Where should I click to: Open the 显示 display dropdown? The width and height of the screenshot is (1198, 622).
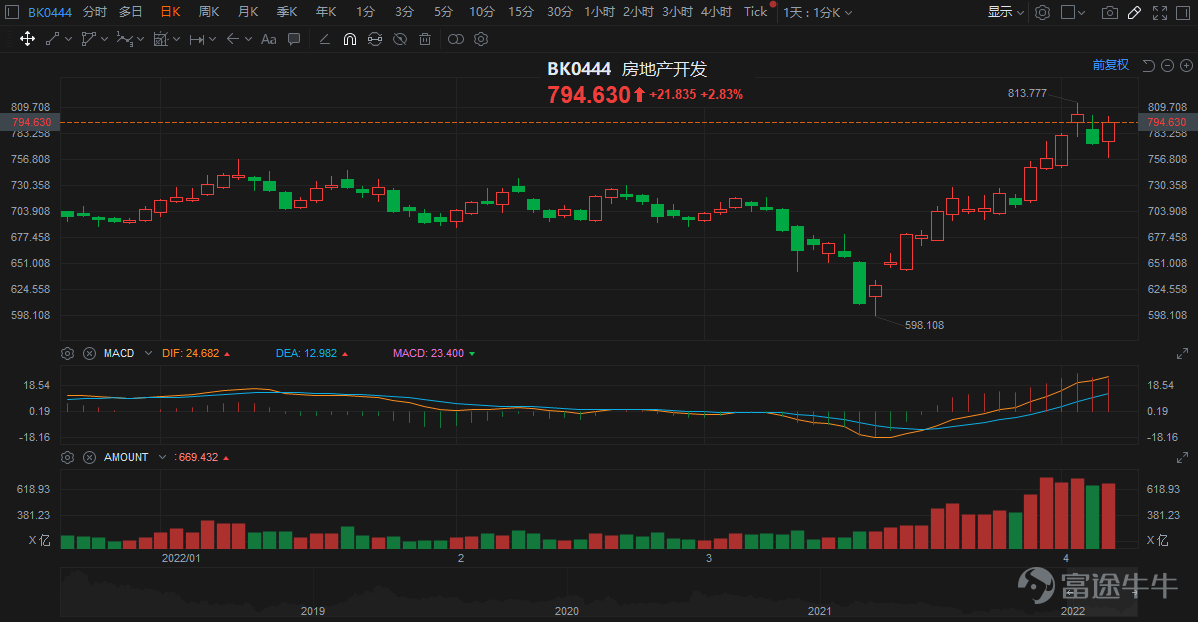1005,12
